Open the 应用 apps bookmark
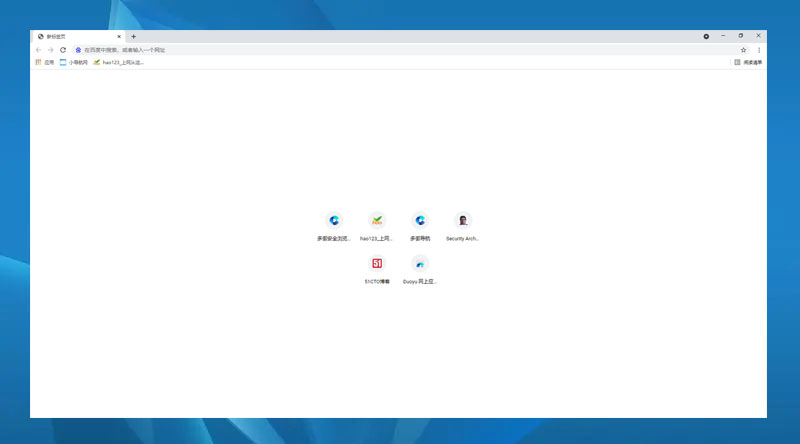800x444 pixels. pos(45,62)
